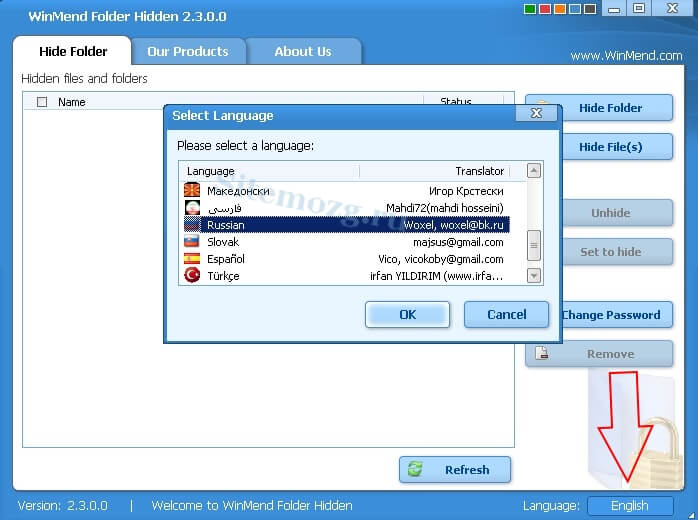Visit the www.WinMend.com link
The width and height of the screenshot is (698, 520).
click(626, 56)
